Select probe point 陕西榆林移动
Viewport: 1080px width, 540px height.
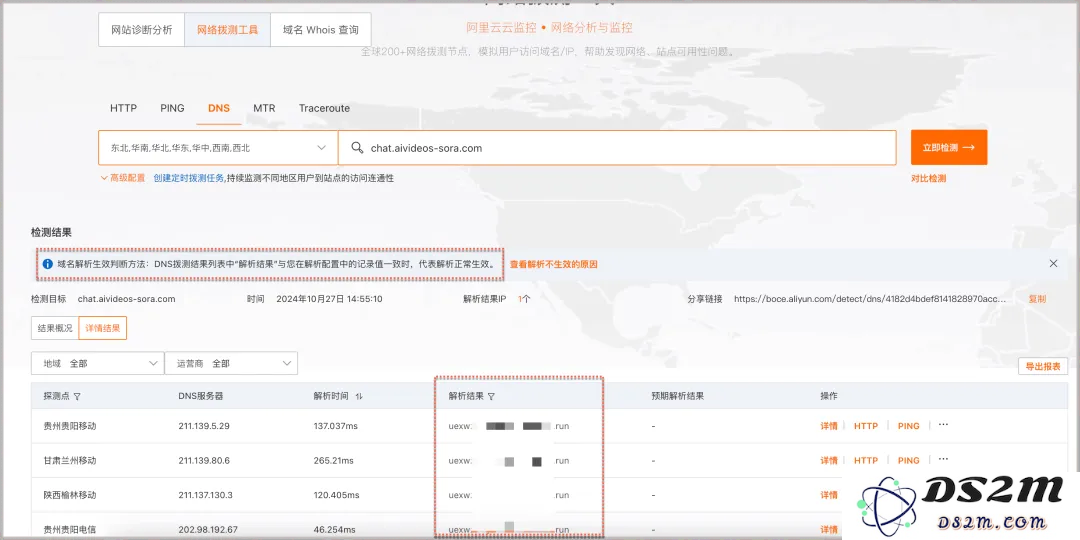(x=70, y=495)
